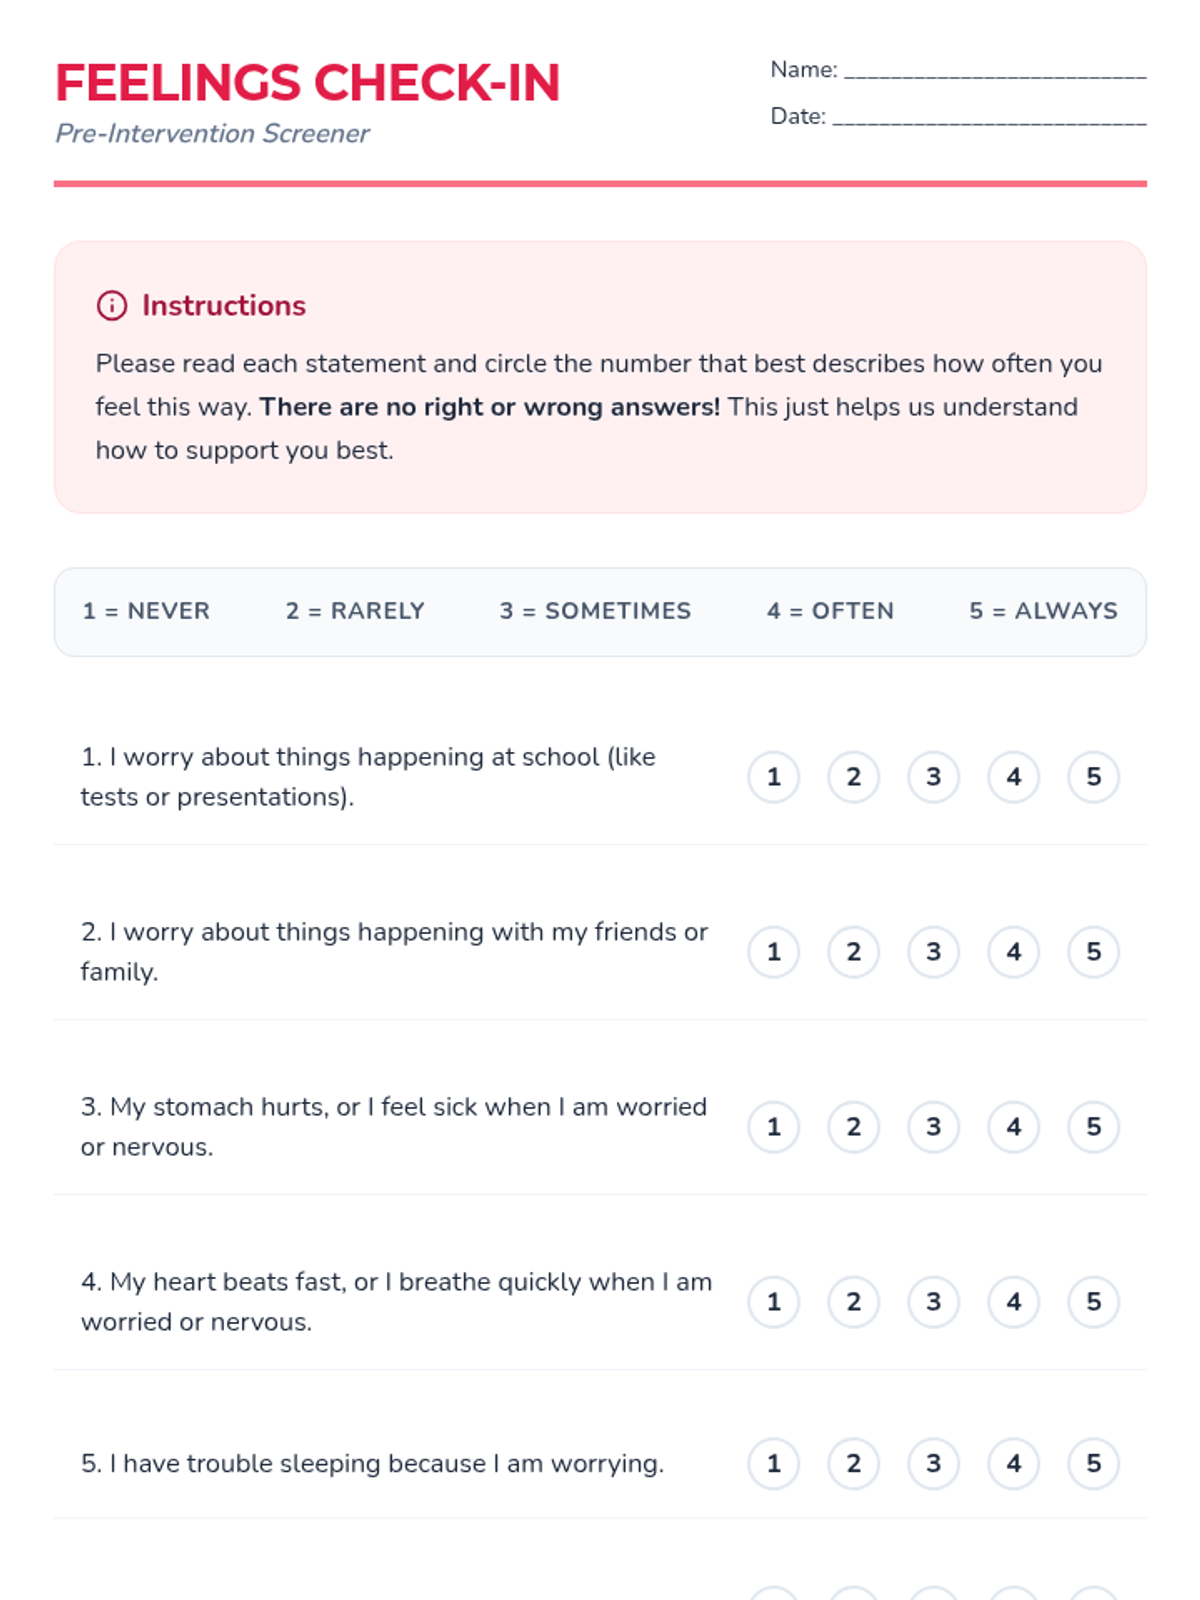Click the Instructions info icon
1200x1600 pixels.
click(111, 306)
